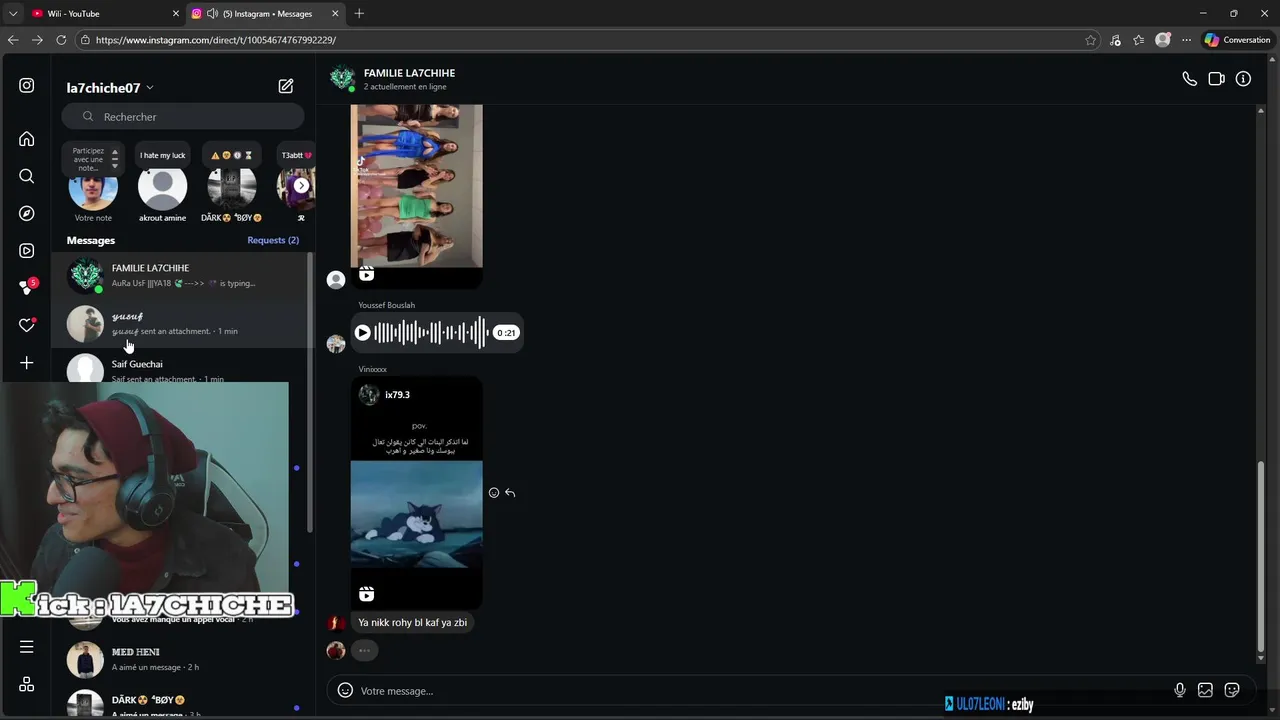Go back with browser back arrow

point(13,40)
